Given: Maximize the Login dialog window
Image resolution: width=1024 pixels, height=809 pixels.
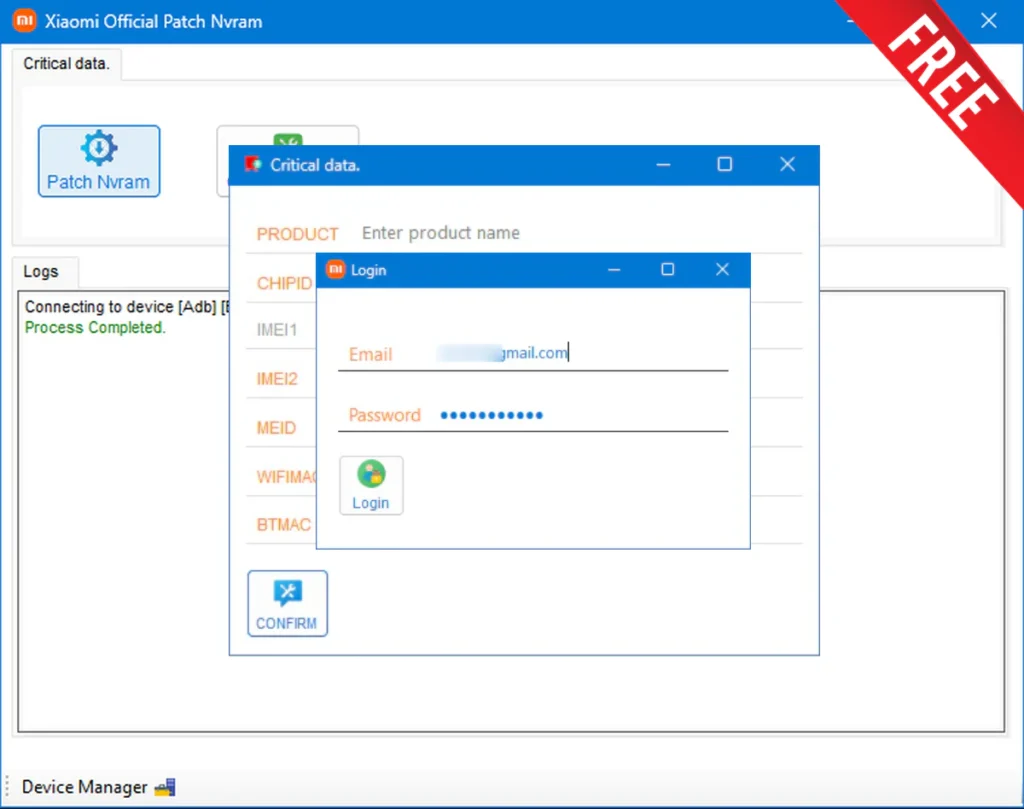Looking at the screenshot, I should click(x=668, y=270).
